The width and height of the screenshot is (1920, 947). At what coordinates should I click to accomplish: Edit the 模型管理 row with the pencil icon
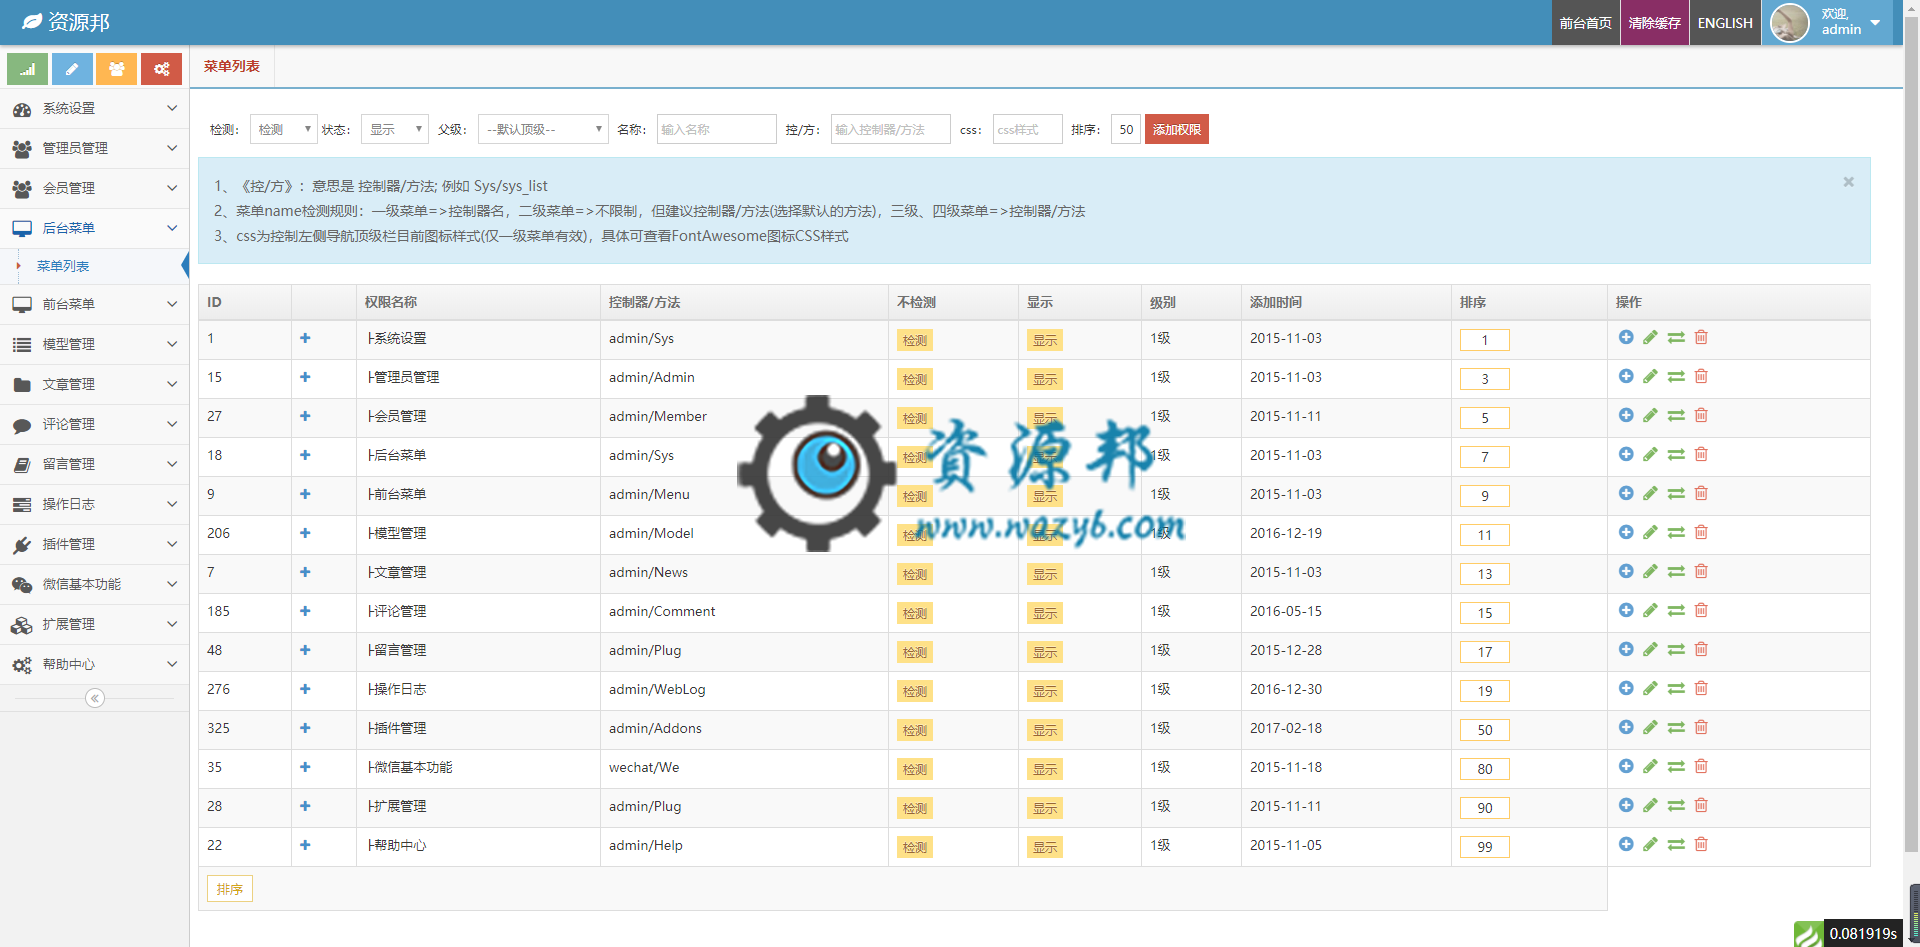(x=1650, y=532)
